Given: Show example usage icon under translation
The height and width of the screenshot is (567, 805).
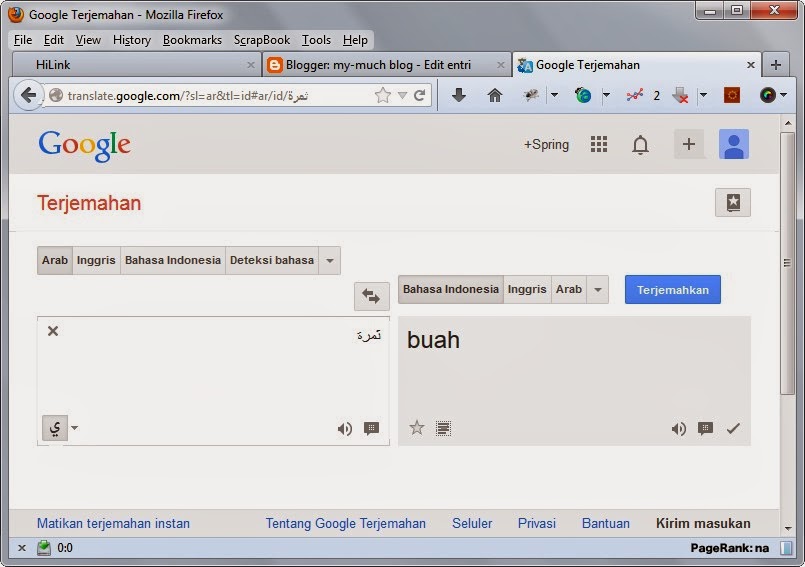Looking at the screenshot, I should click(x=705, y=428).
